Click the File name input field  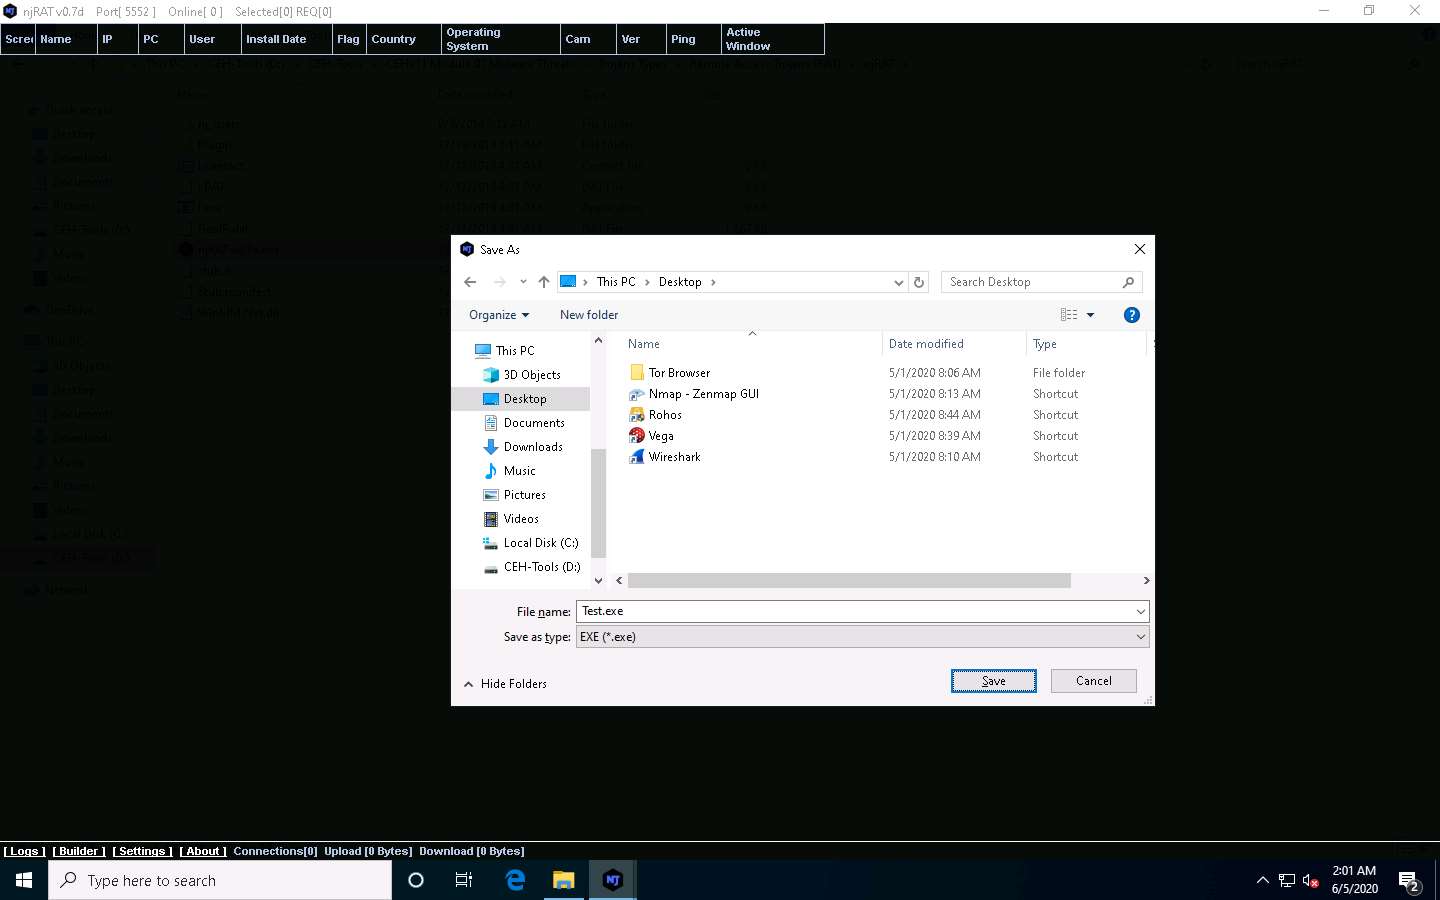tap(855, 611)
